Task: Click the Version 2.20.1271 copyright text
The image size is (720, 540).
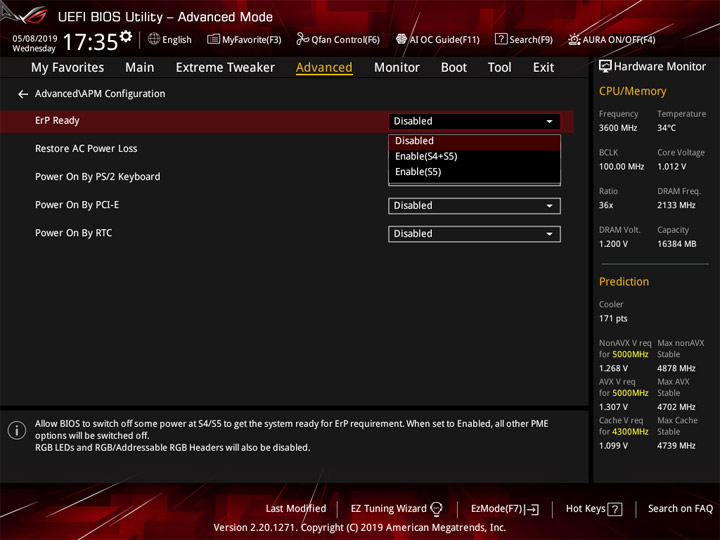Action: (360, 528)
